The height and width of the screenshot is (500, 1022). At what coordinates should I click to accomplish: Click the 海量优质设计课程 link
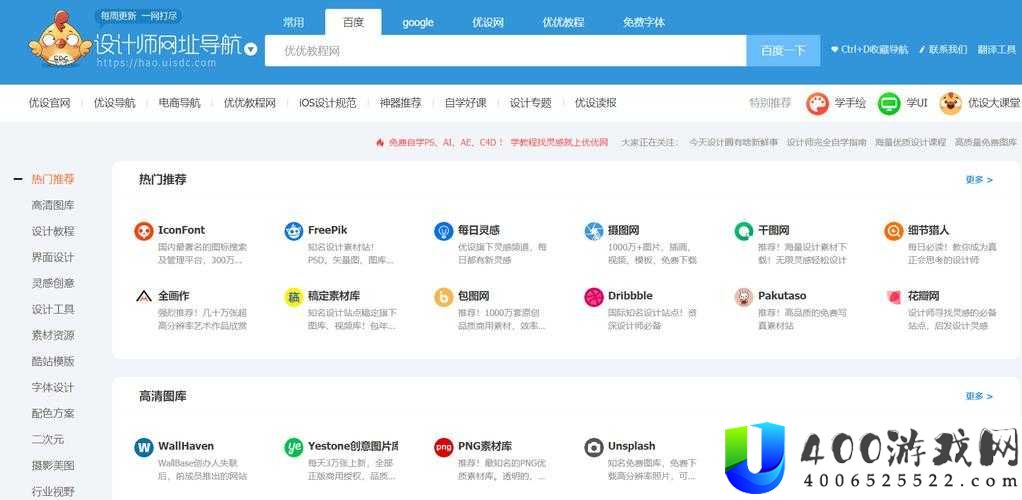tap(911, 142)
